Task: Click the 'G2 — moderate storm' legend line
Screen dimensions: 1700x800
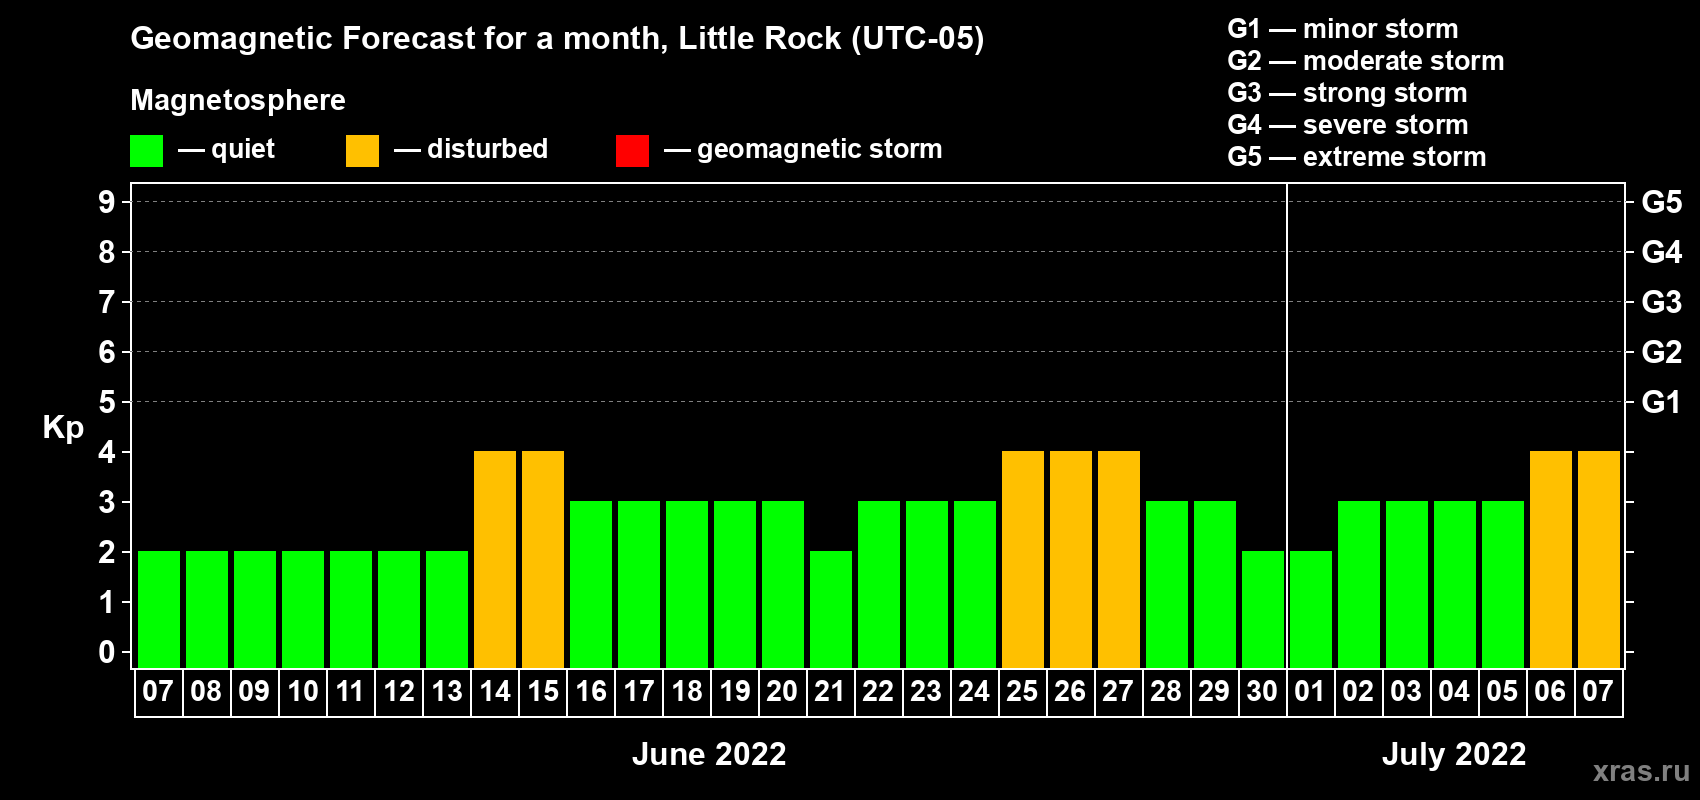Action: coord(1365,61)
